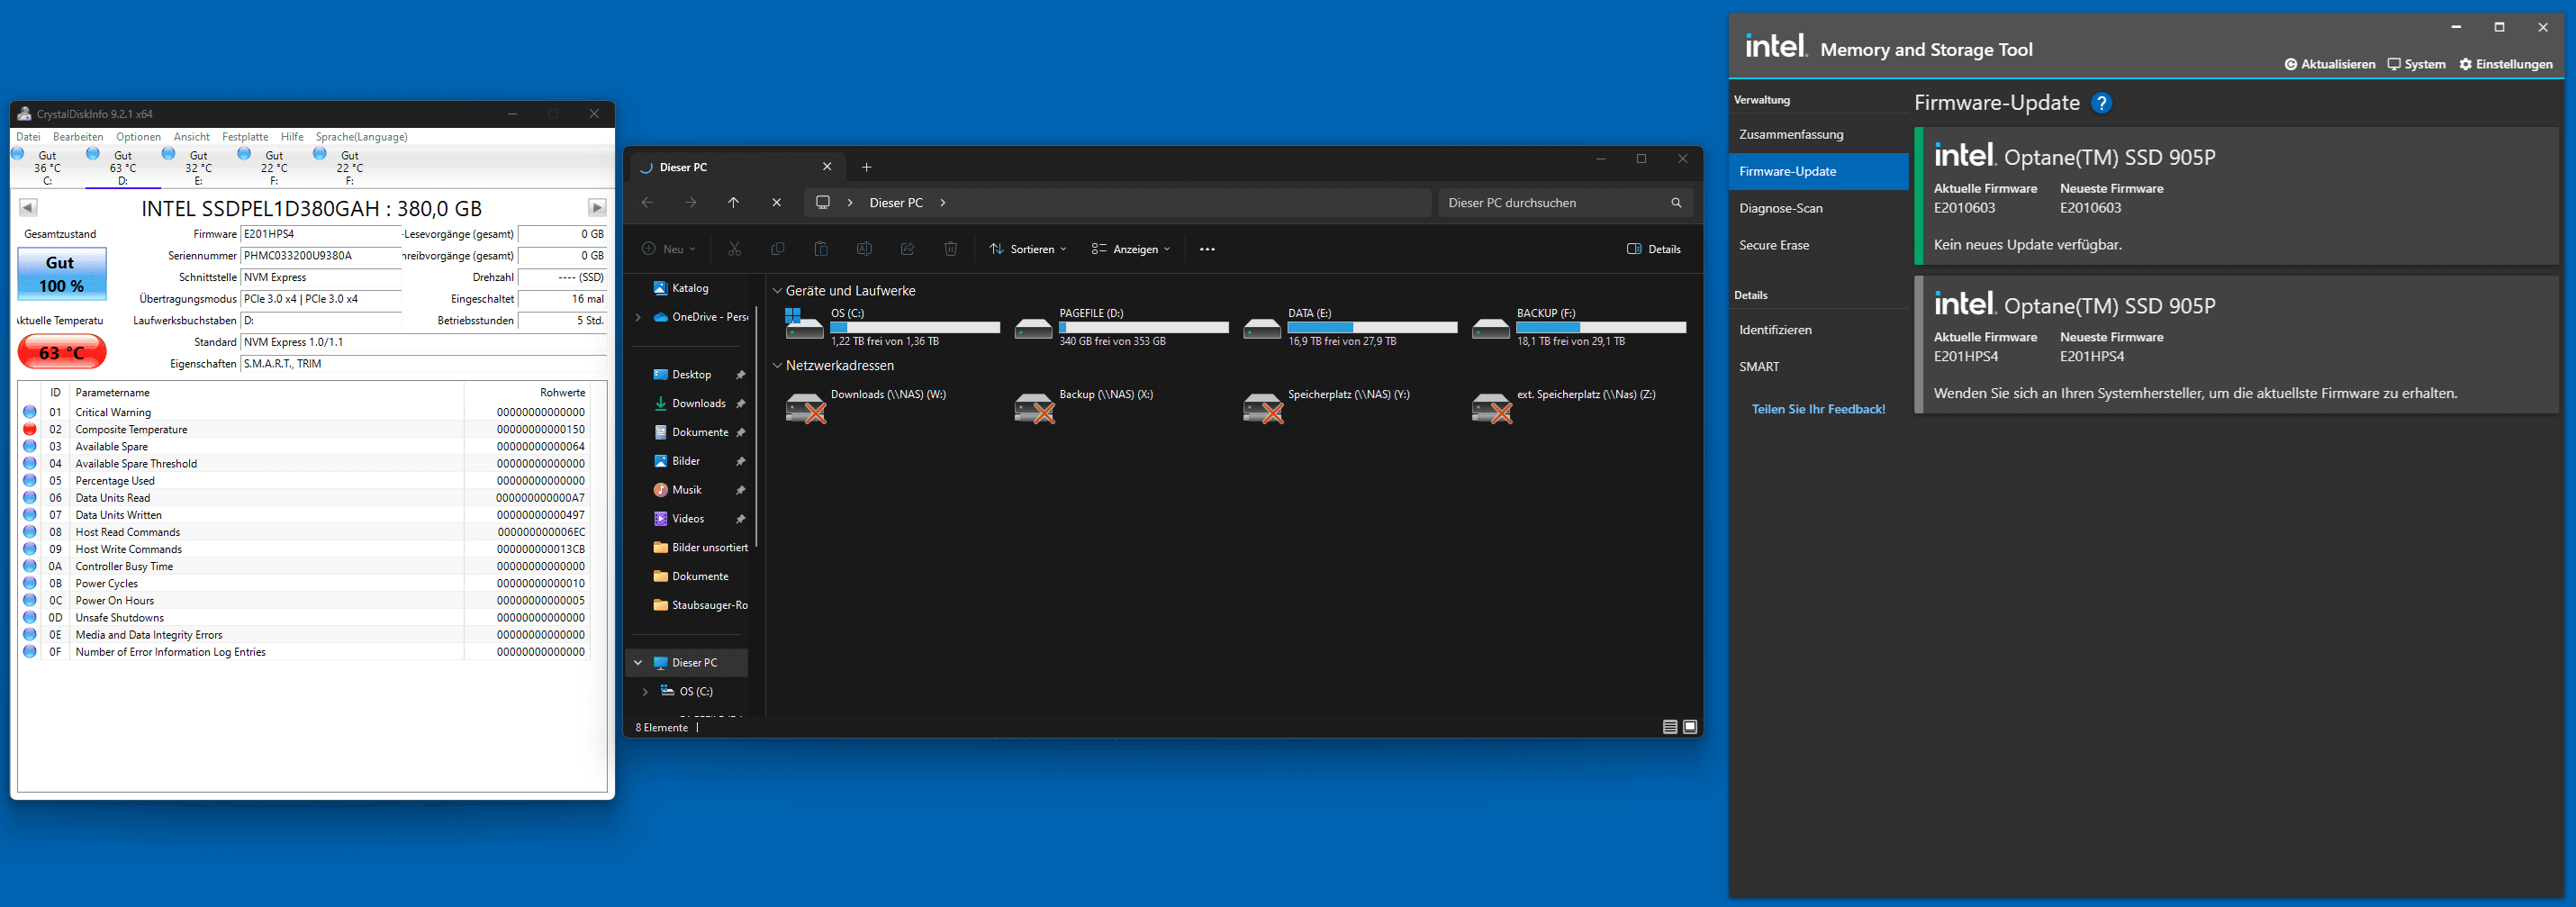Collapse the Geräte und Laufwerke group
The width and height of the screenshot is (2576, 907).
pos(777,291)
